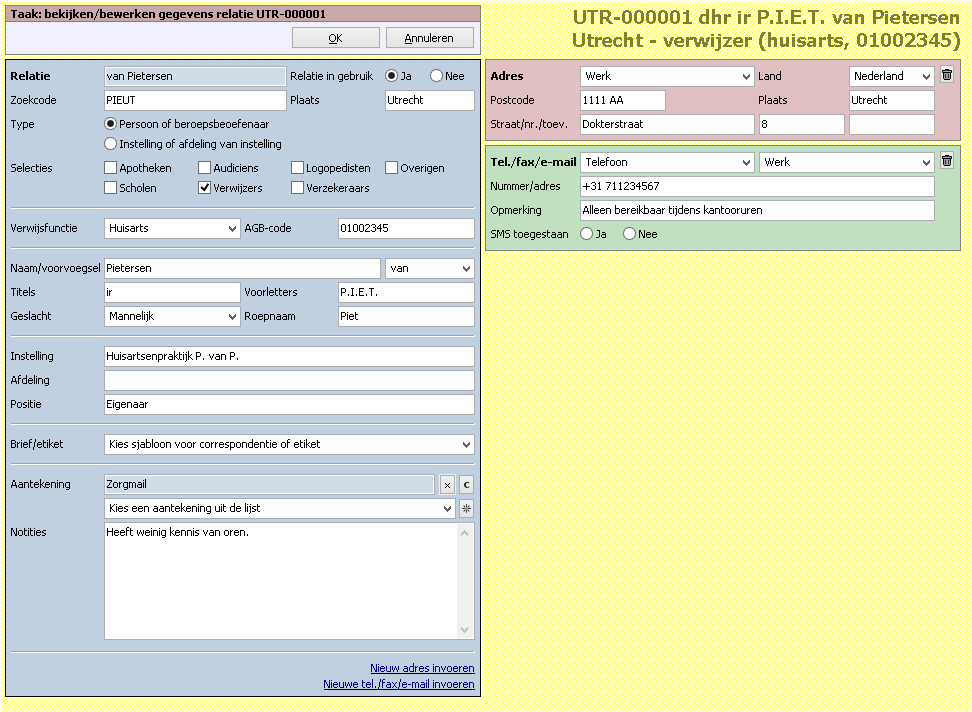
Task: Check the Apotheken selection box
Action: pos(111,168)
